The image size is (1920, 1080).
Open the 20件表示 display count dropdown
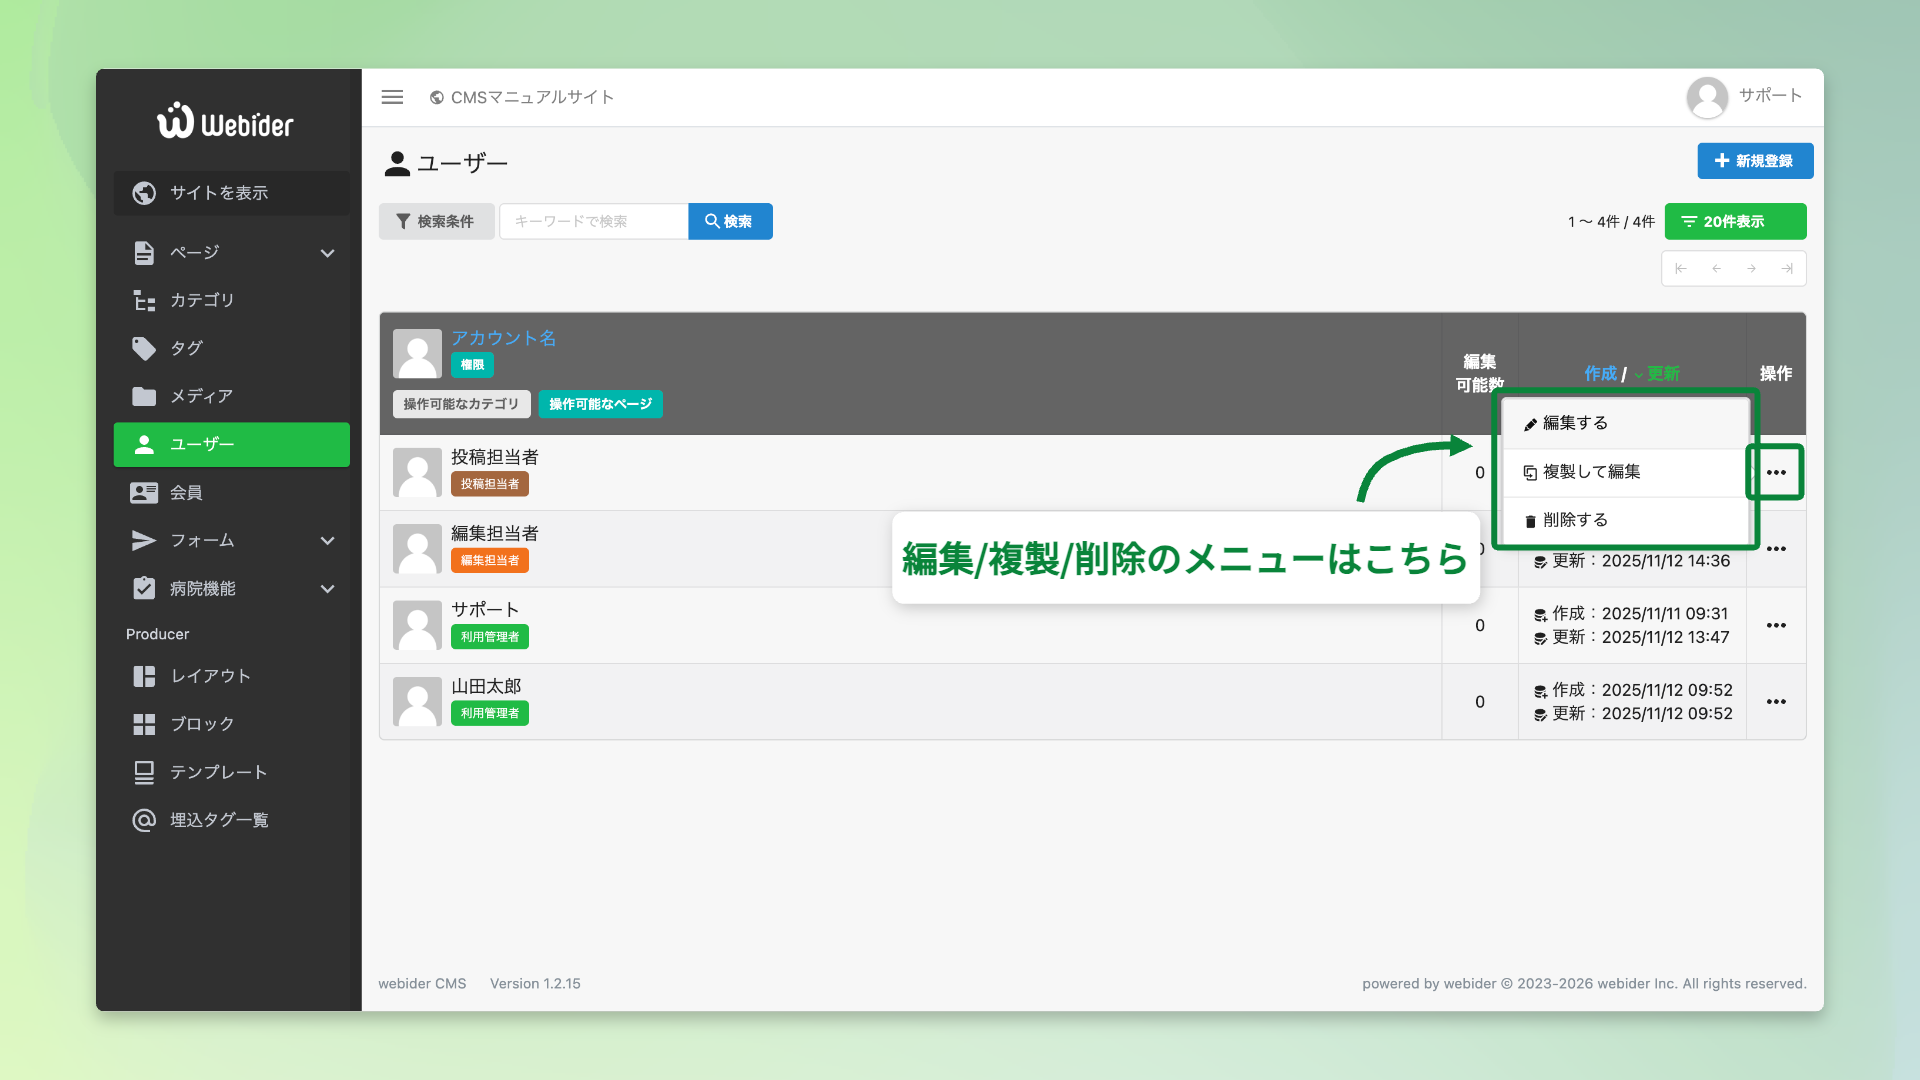tap(1735, 222)
